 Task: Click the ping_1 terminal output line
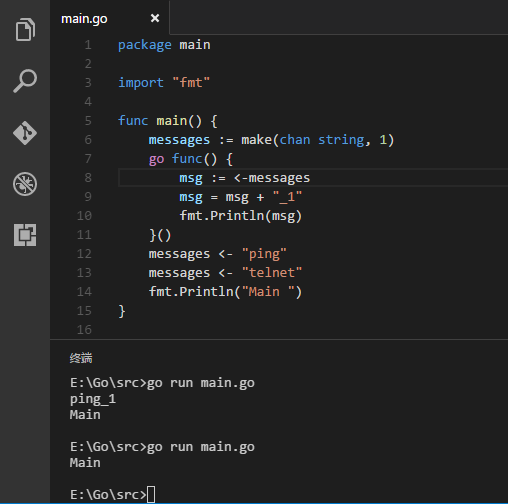[93, 399]
